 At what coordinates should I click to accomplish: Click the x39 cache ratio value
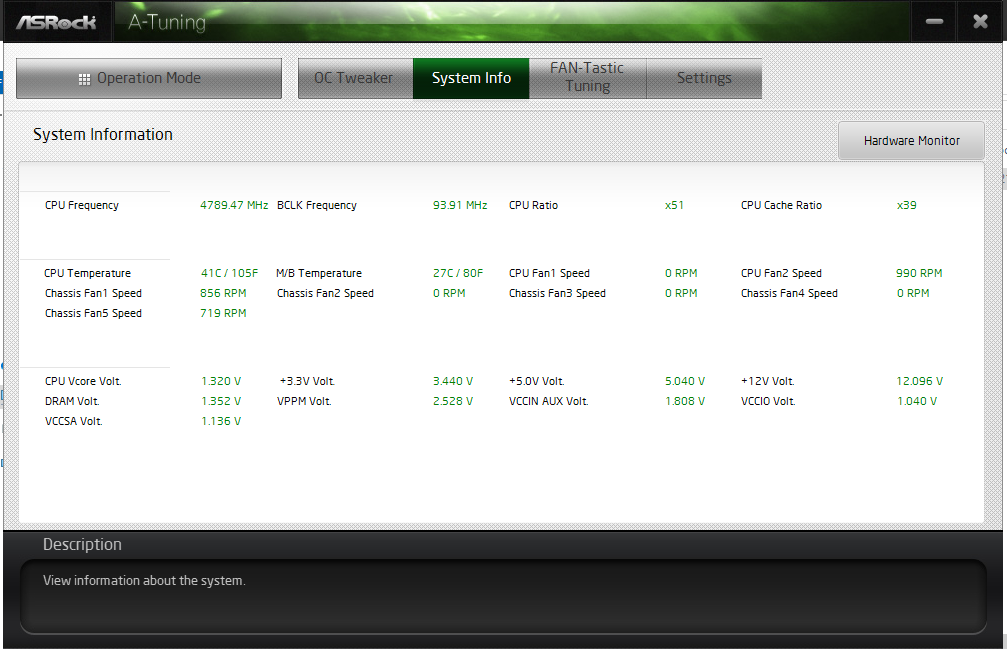(906, 205)
